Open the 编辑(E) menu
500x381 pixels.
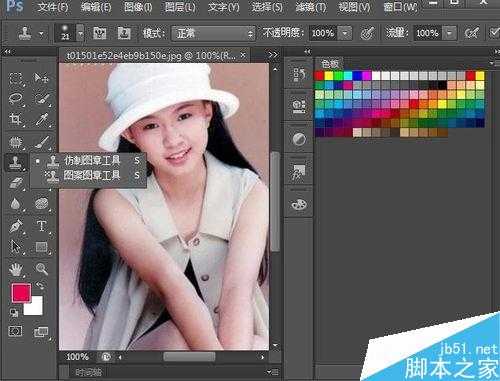coord(96,7)
